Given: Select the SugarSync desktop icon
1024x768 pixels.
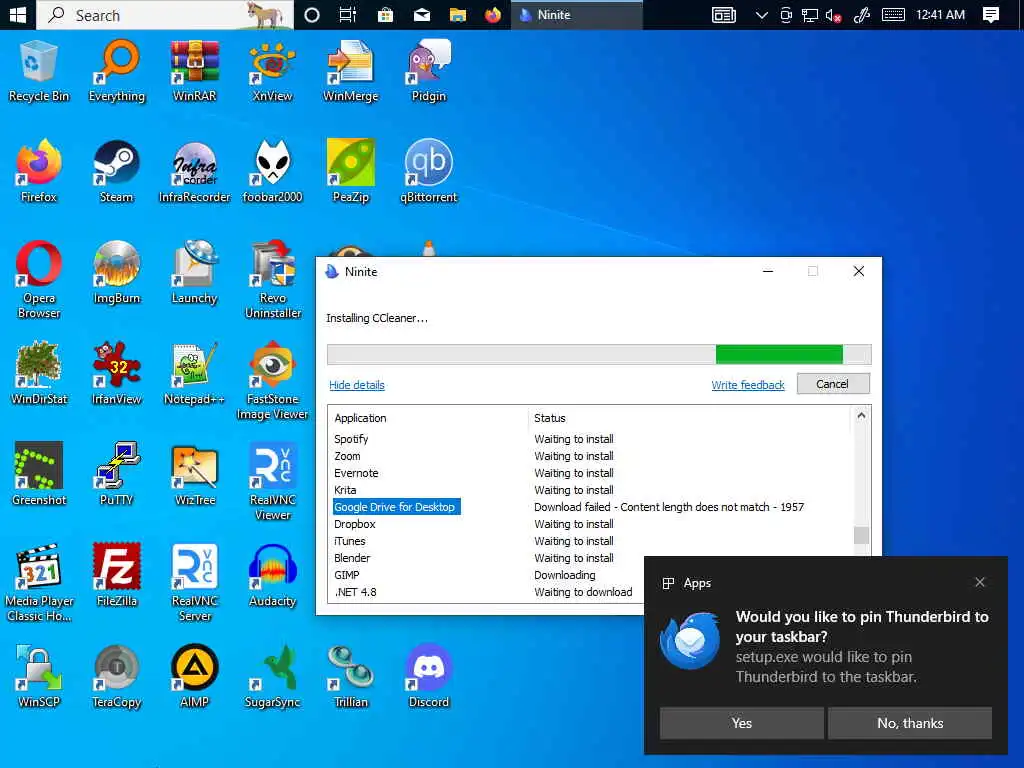Looking at the screenshot, I should pos(272,677).
